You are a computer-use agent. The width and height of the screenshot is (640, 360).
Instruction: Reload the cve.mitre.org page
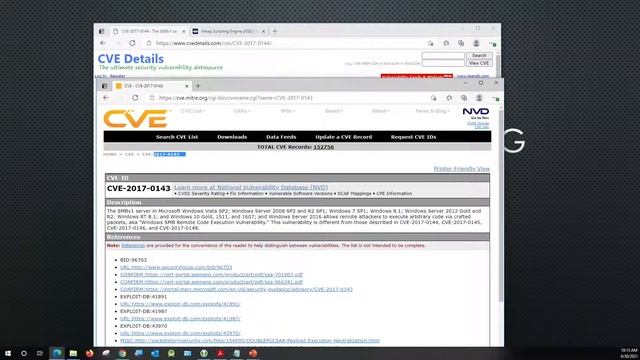pos(135,98)
